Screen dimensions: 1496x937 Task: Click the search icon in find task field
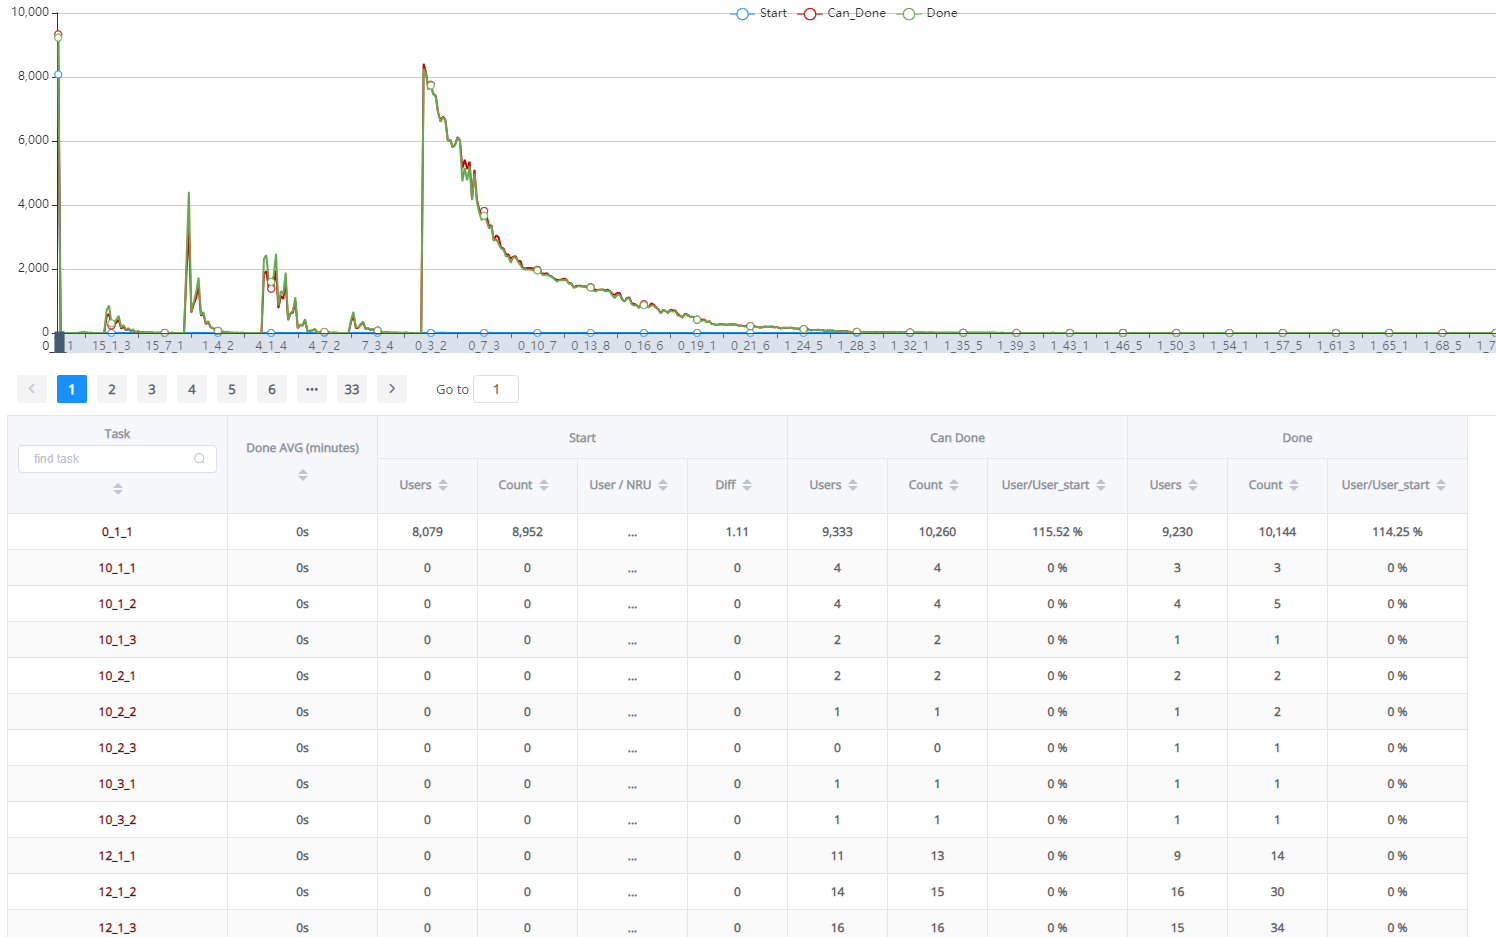(200, 459)
